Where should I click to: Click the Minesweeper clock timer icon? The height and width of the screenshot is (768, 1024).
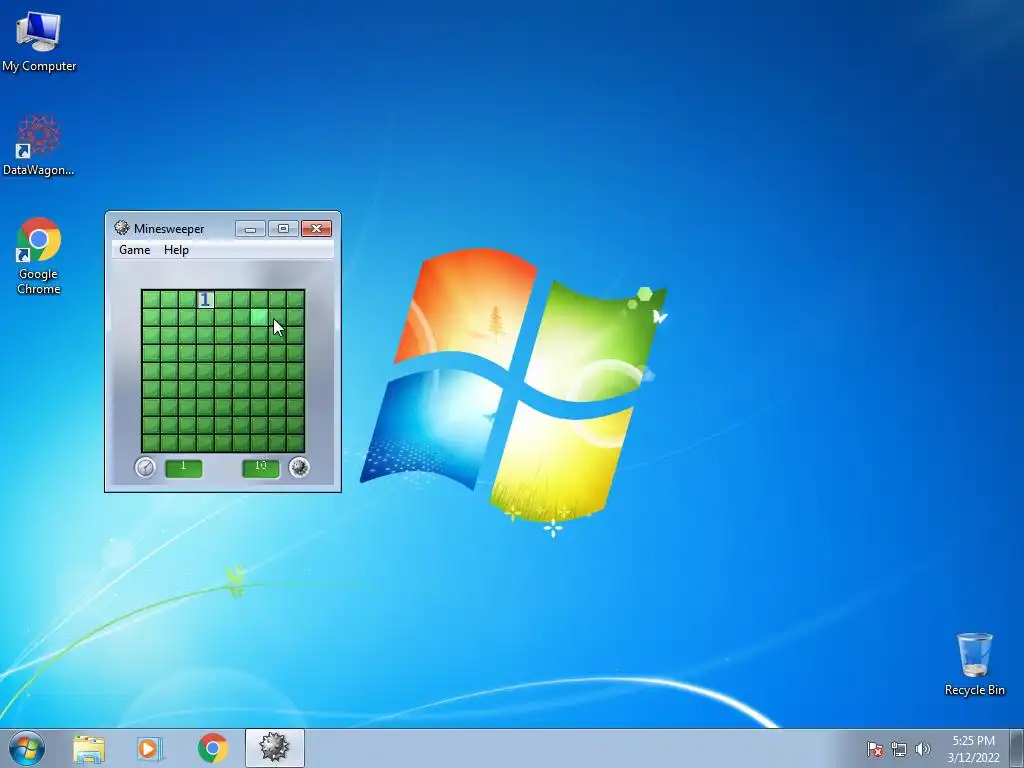pos(145,468)
